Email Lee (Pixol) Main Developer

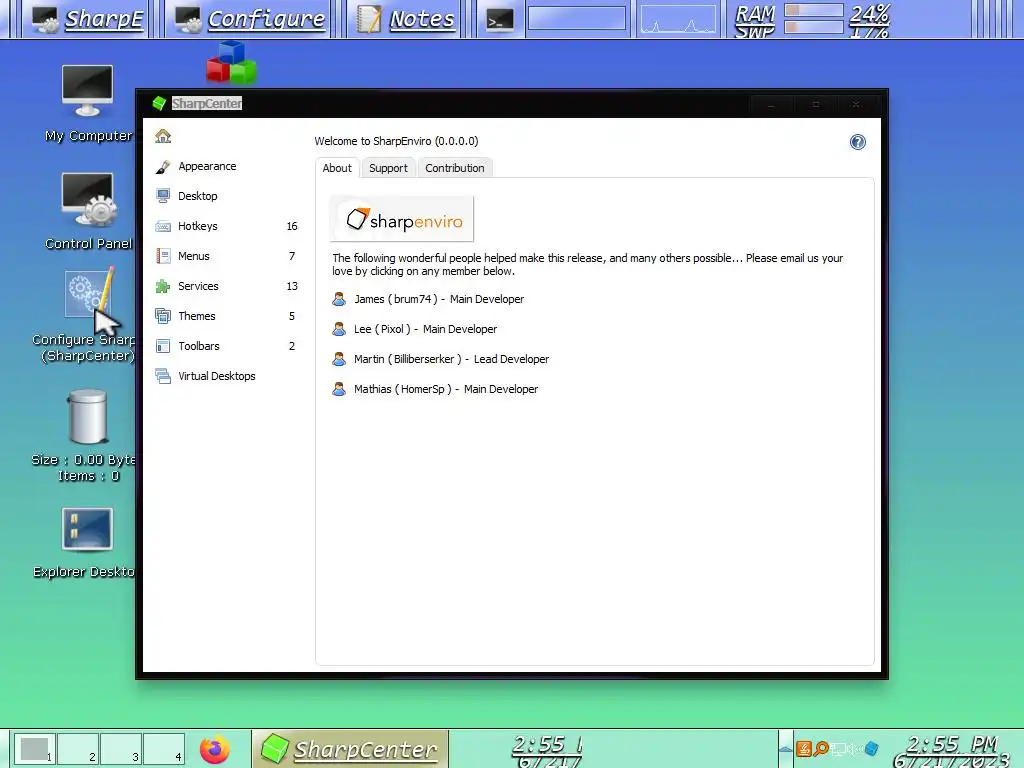[425, 329]
